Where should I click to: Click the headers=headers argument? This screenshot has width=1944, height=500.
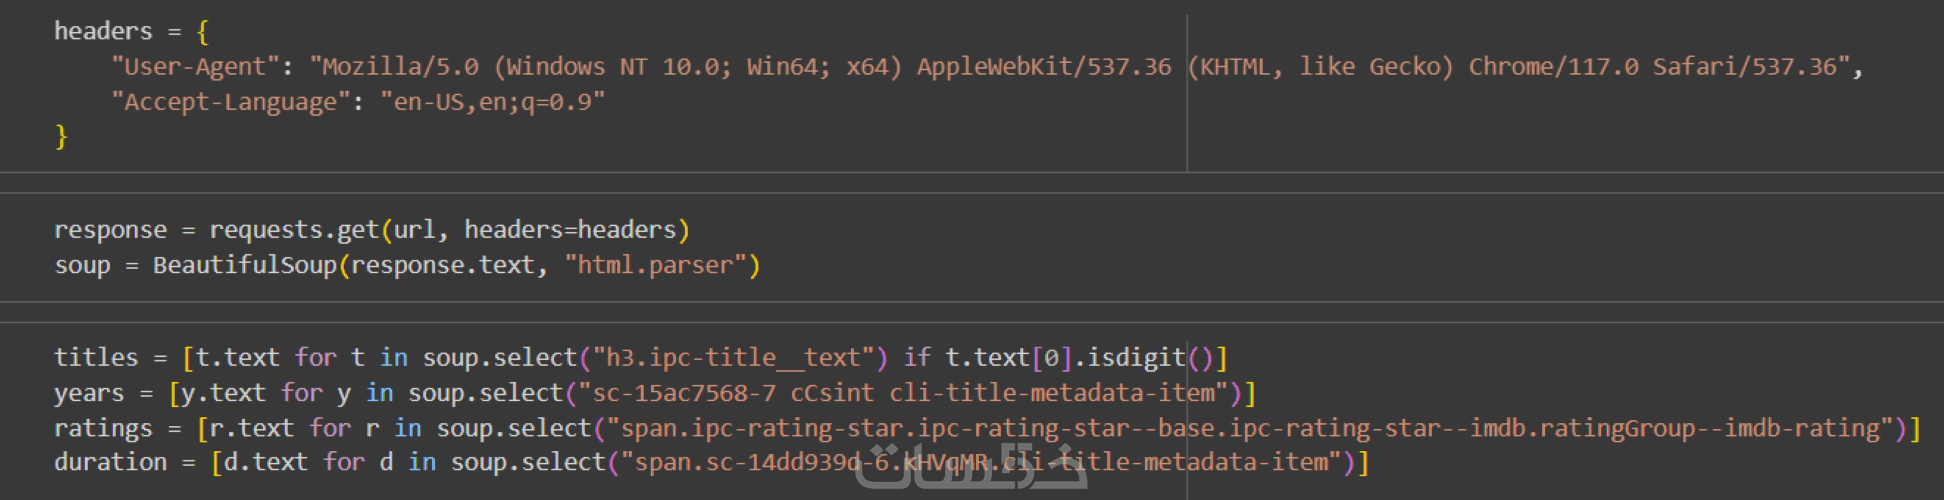pos(570,230)
